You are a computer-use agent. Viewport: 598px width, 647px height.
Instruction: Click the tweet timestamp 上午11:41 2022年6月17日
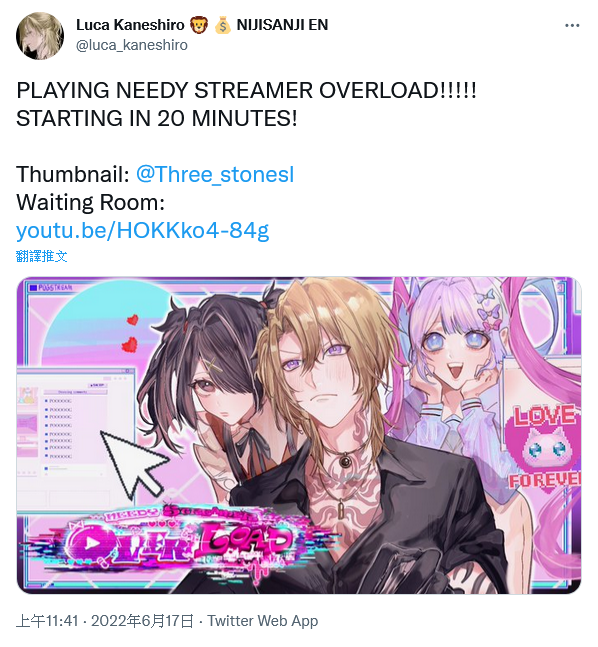tap(105, 621)
